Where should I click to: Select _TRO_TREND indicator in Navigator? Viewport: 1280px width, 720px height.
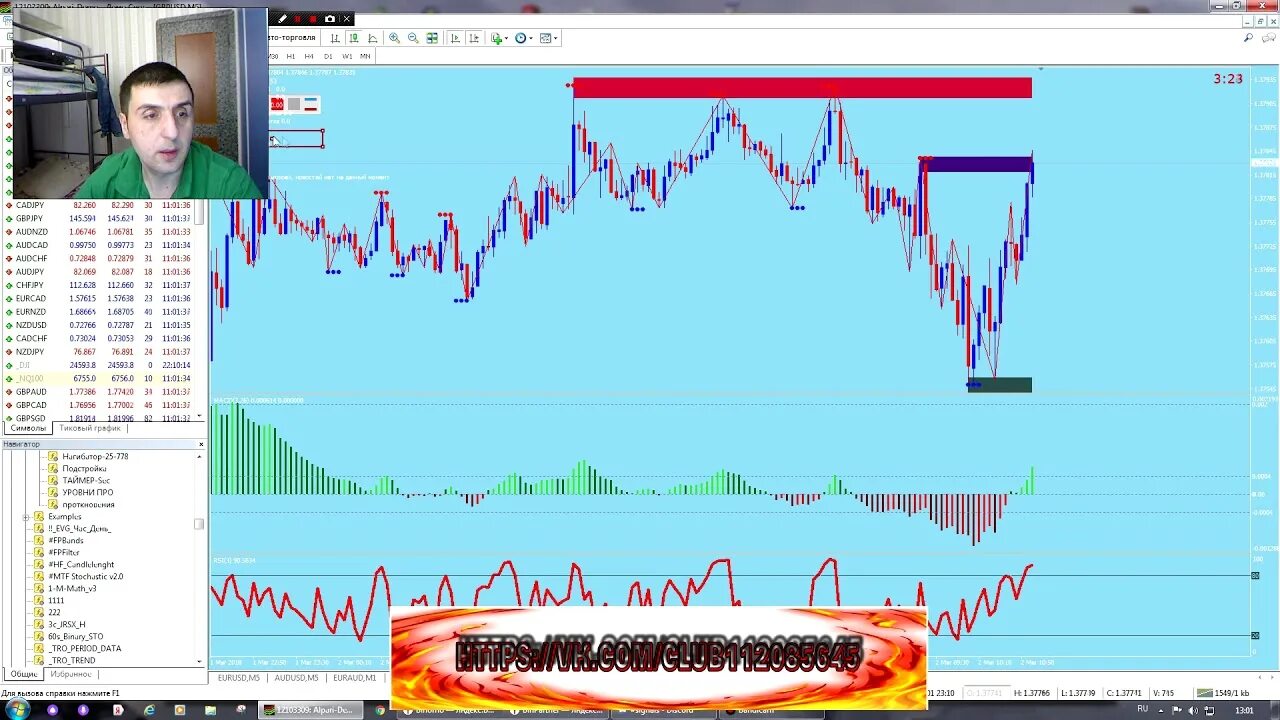tap(72, 660)
